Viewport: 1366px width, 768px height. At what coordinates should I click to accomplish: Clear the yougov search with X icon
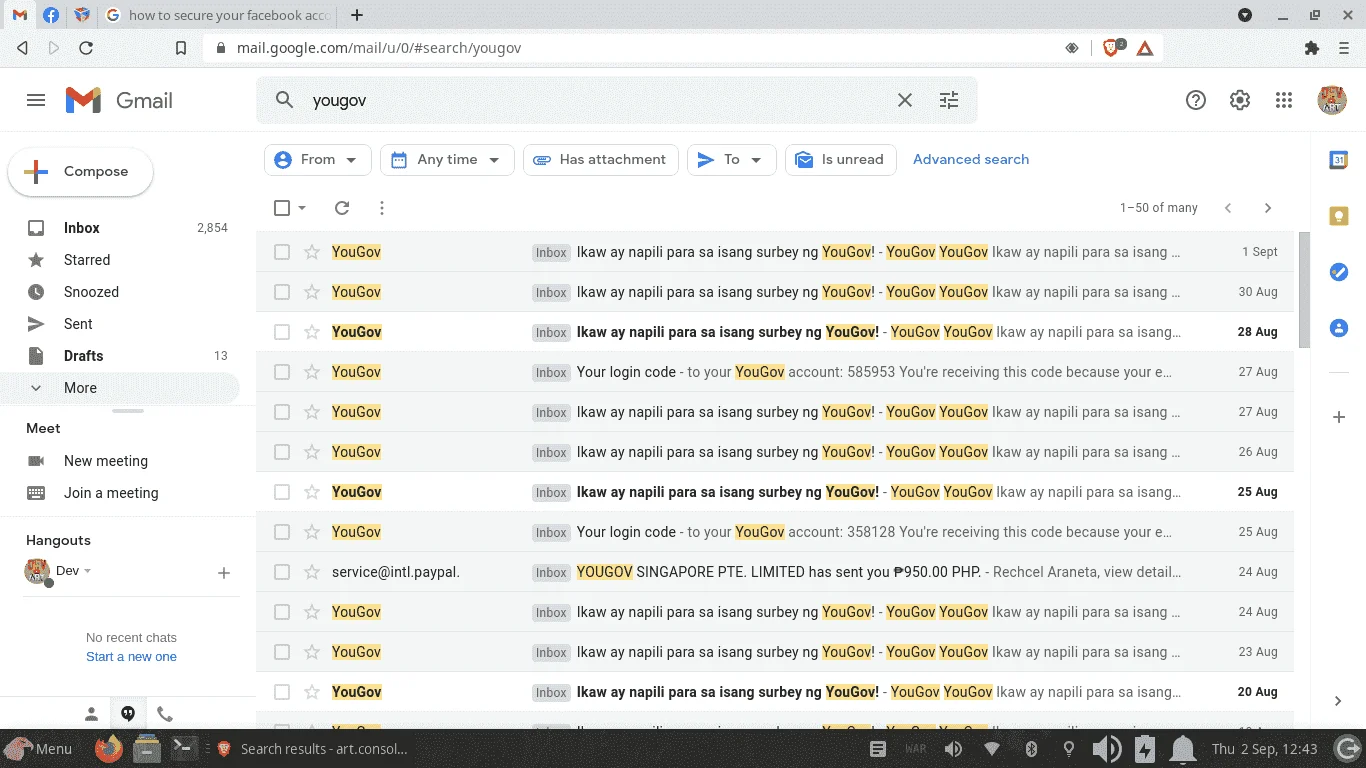tap(905, 100)
